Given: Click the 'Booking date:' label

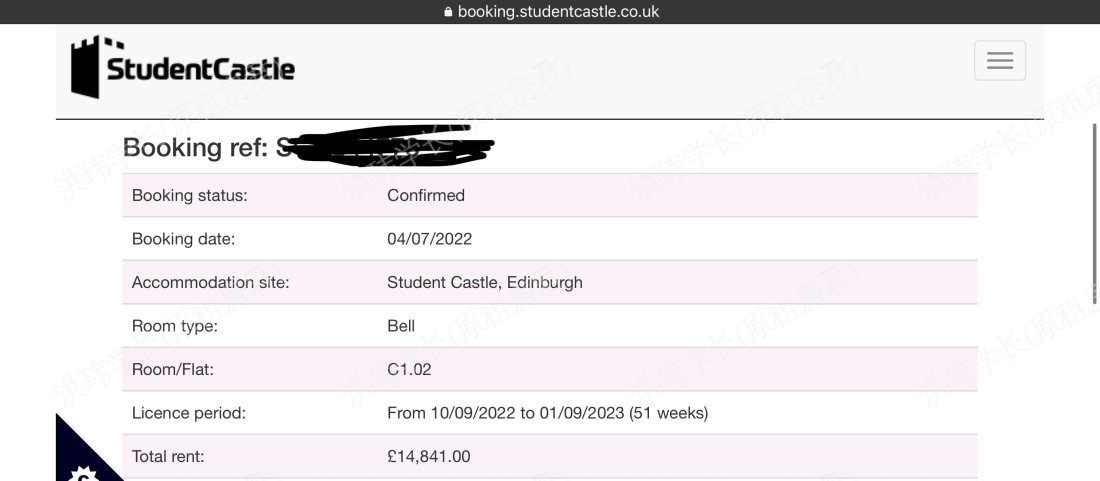Looking at the screenshot, I should (x=183, y=239).
